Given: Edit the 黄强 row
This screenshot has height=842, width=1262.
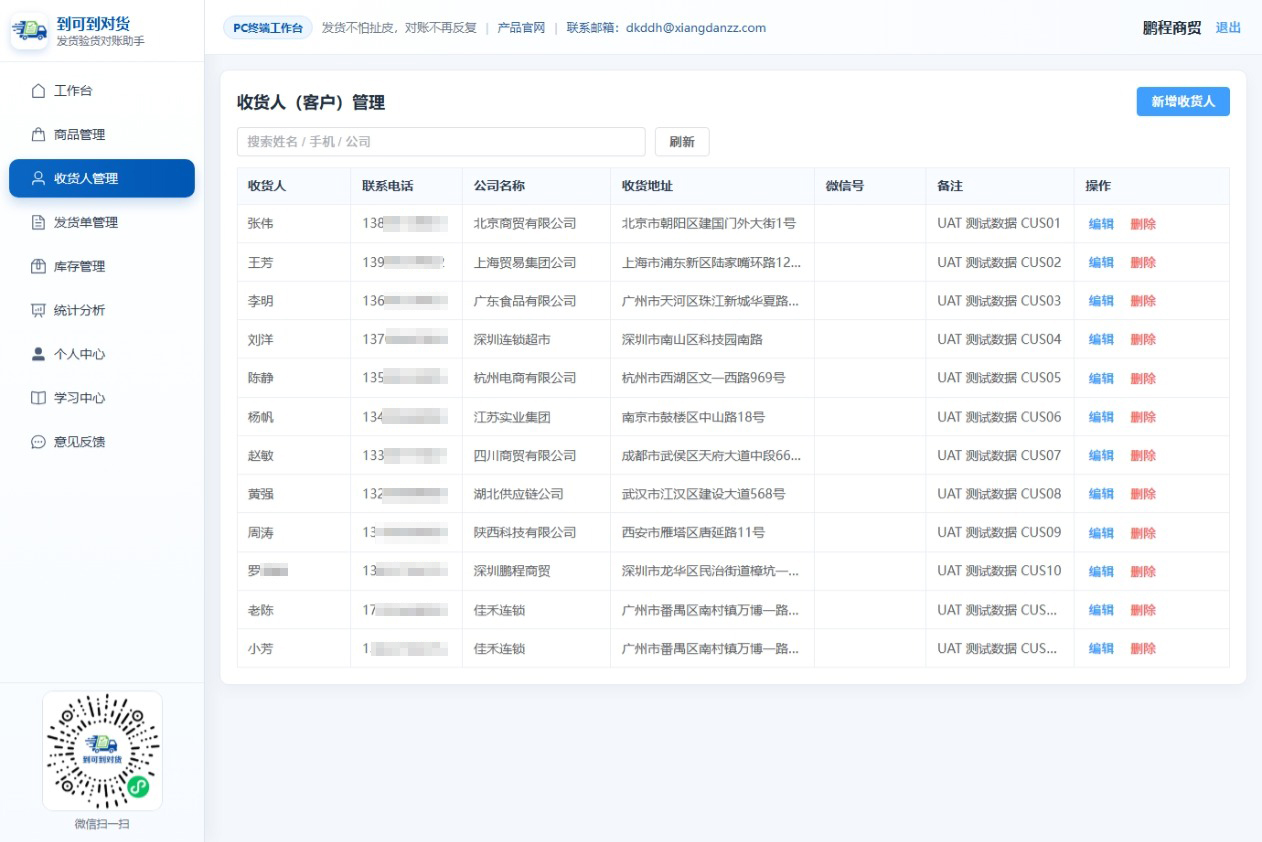Looking at the screenshot, I should (x=1101, y=494).
